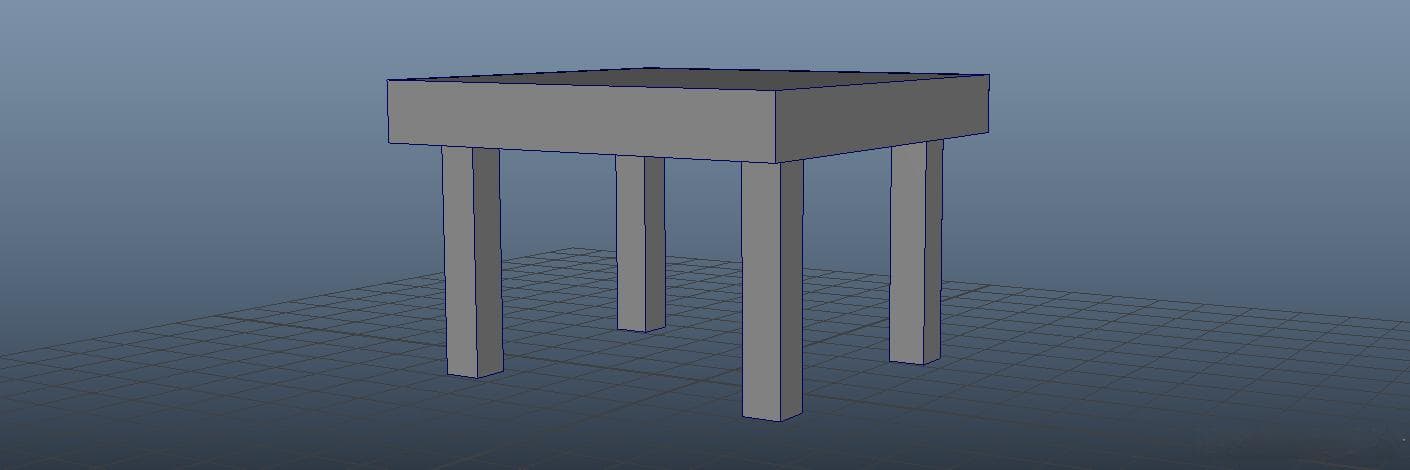1410x470 pixels.
Task: Select the table leg at the far right
Action: [x=916, y=252]
